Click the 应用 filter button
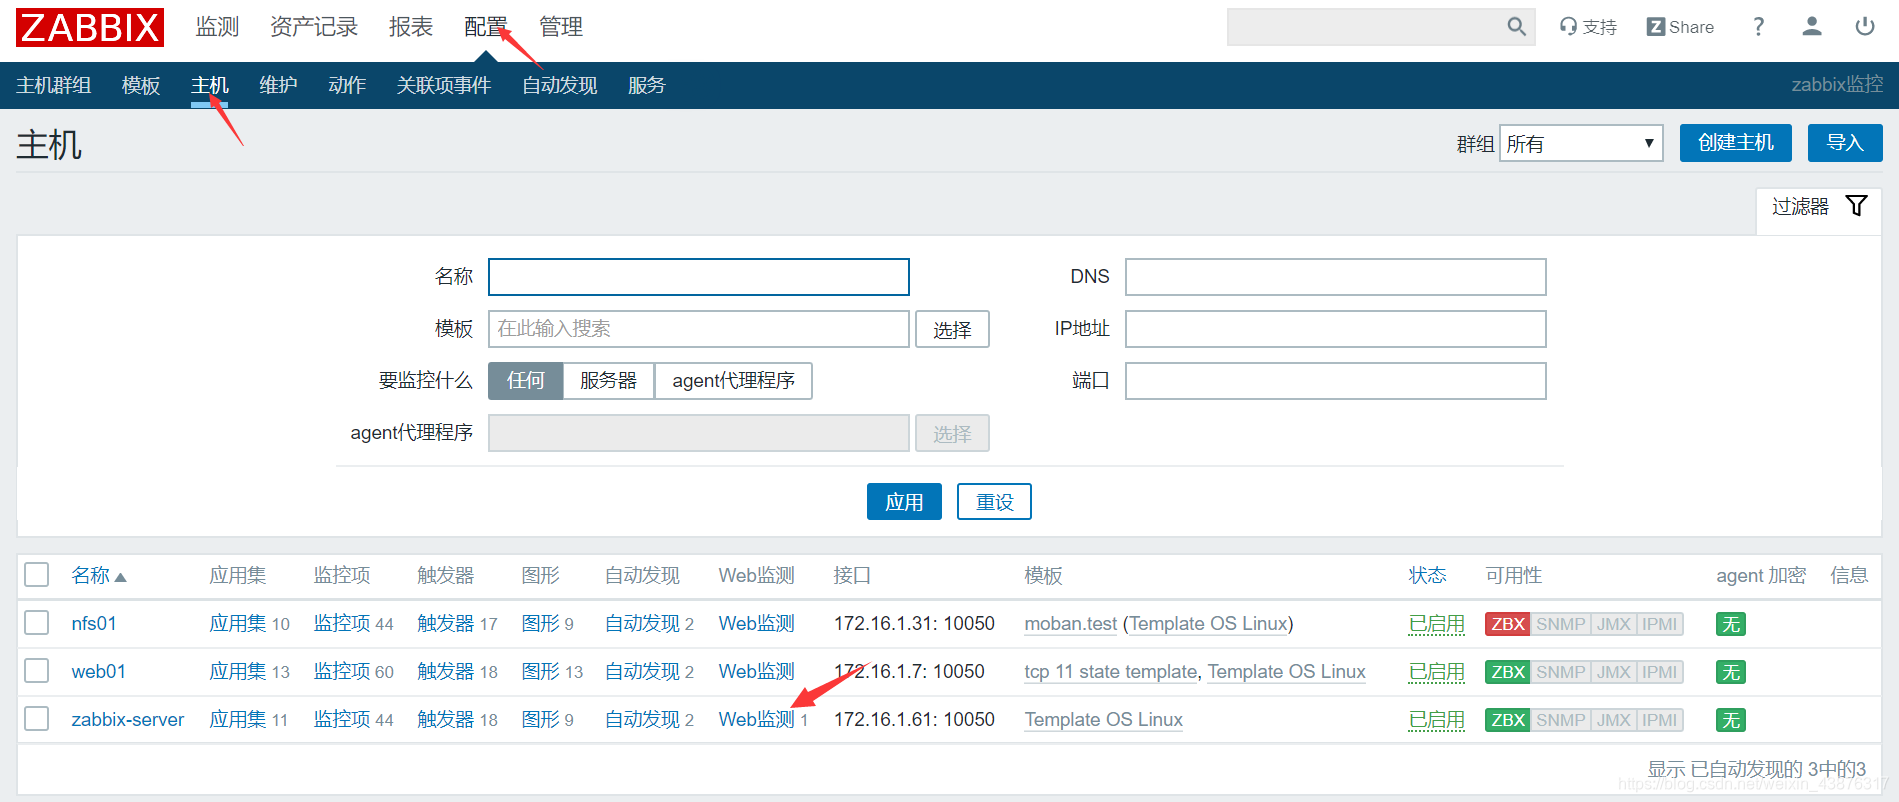Viewport: 1899px width, 802px height. (904, 502)
